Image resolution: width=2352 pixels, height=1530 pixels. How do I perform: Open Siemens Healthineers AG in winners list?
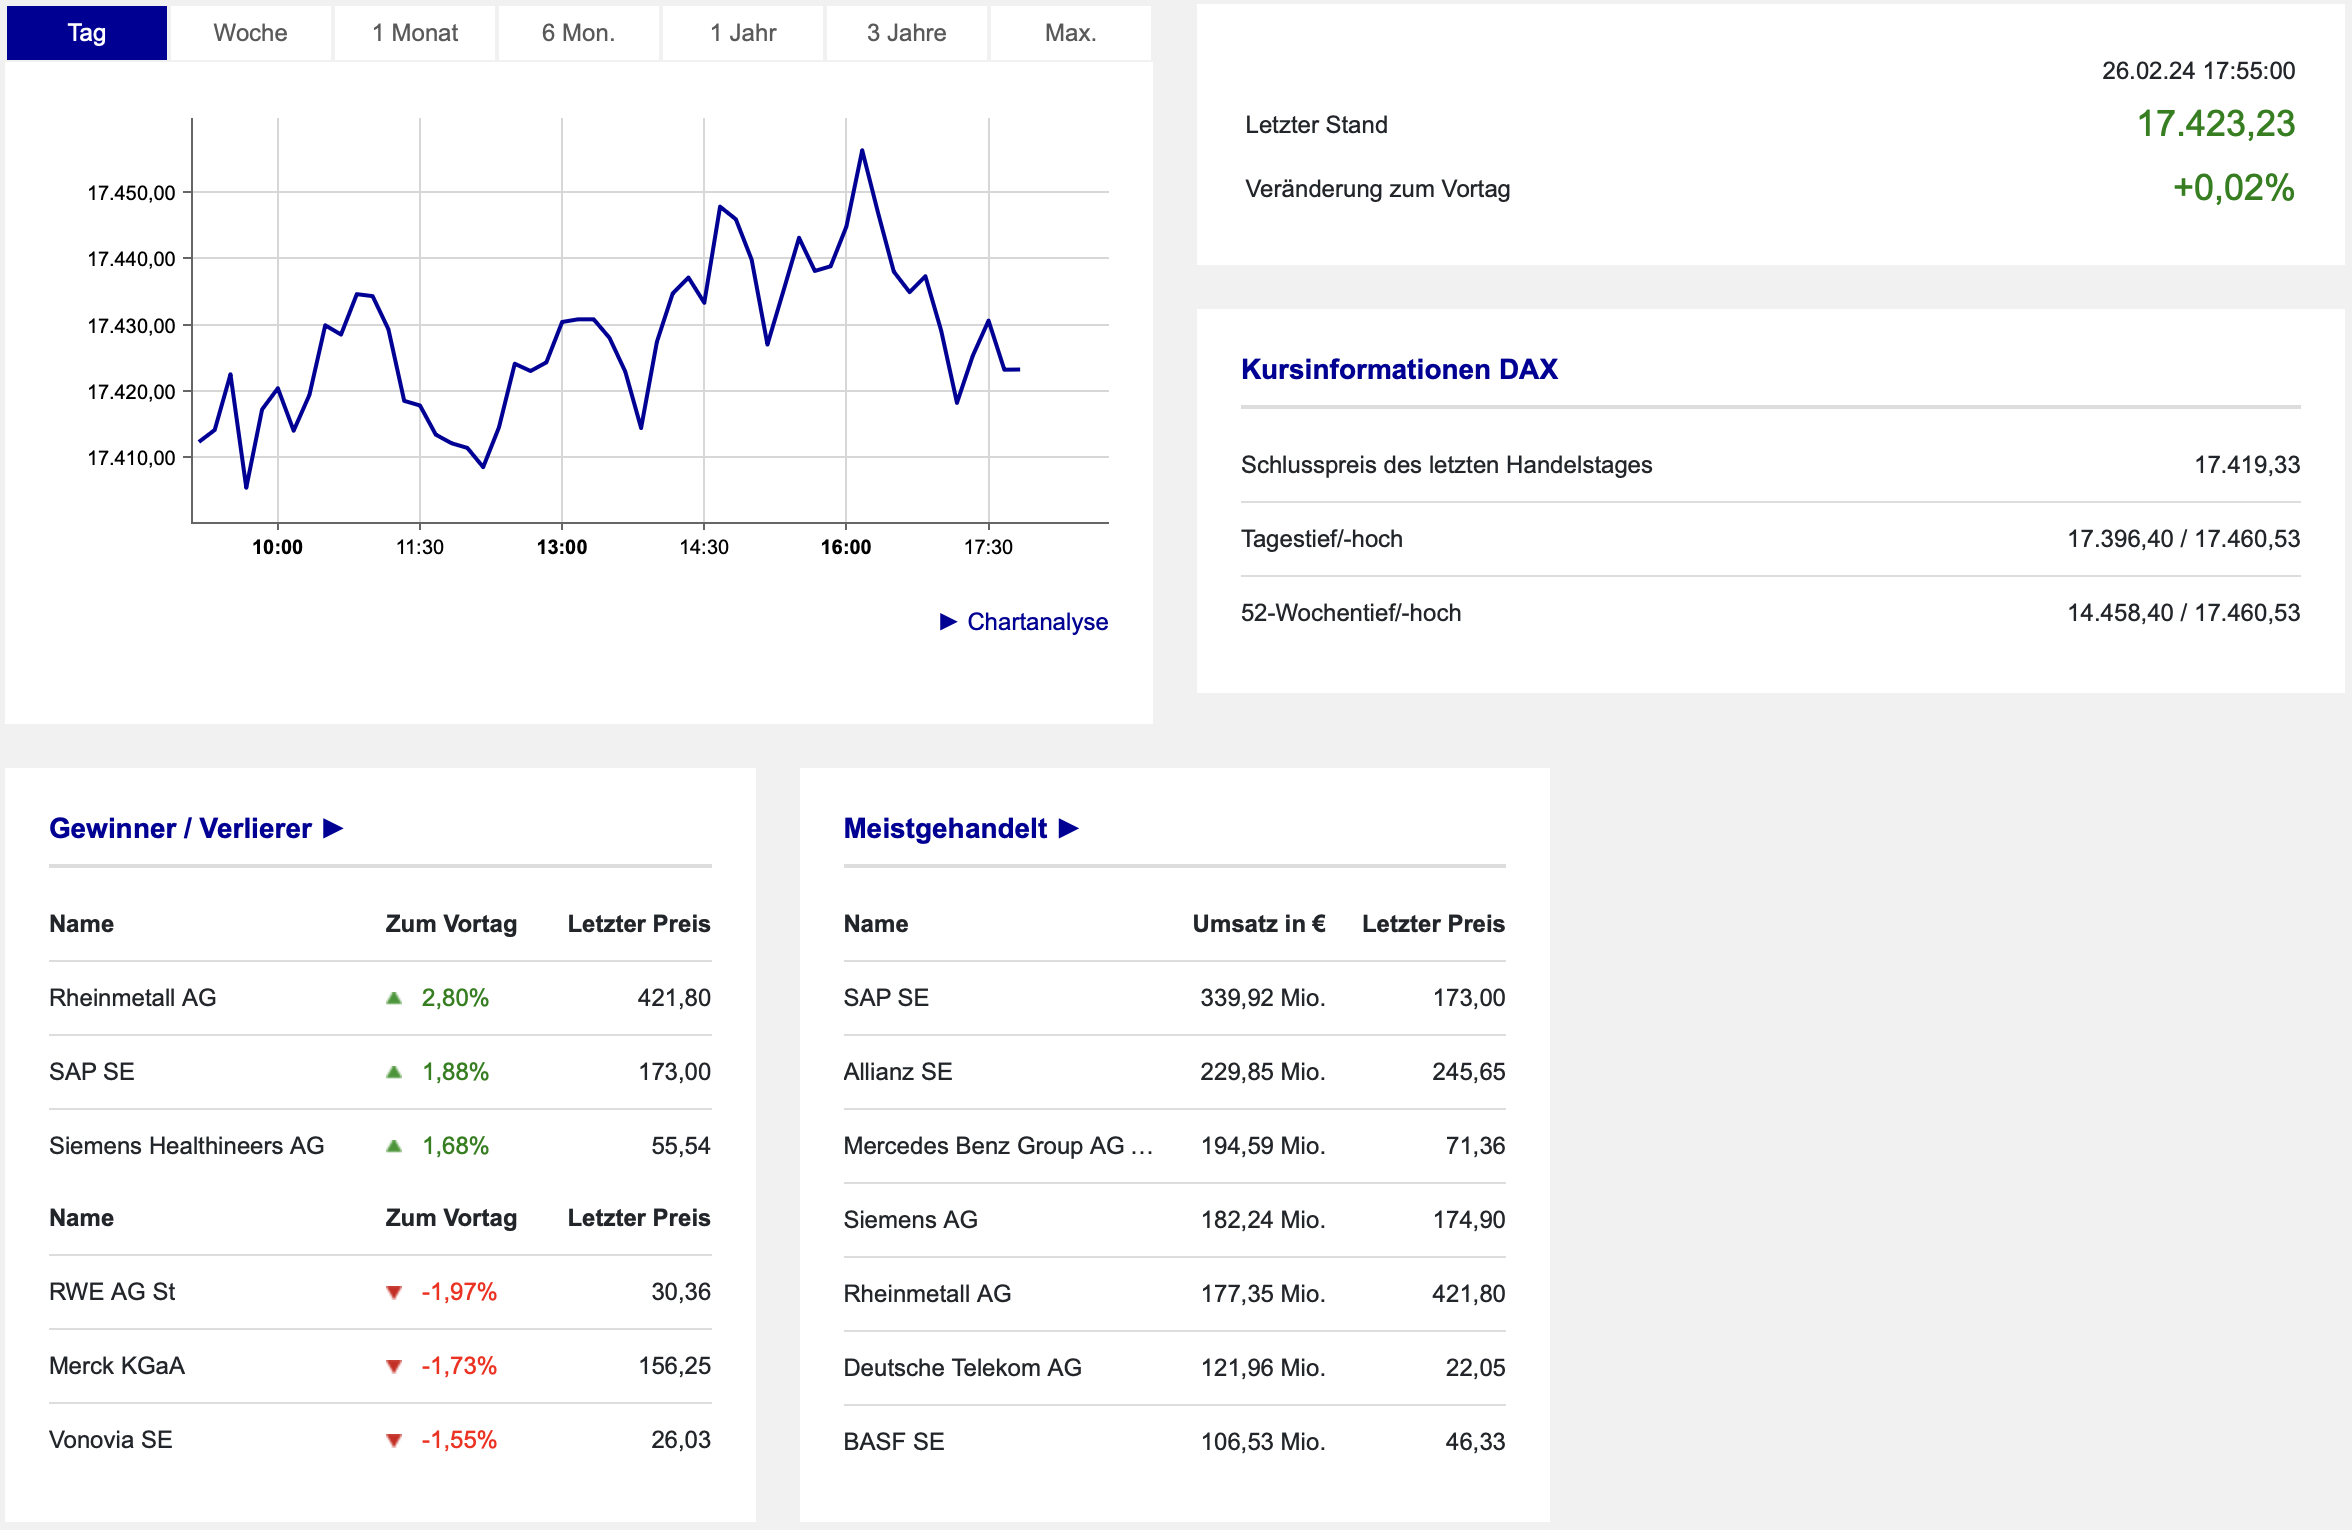pos(187,1146)
